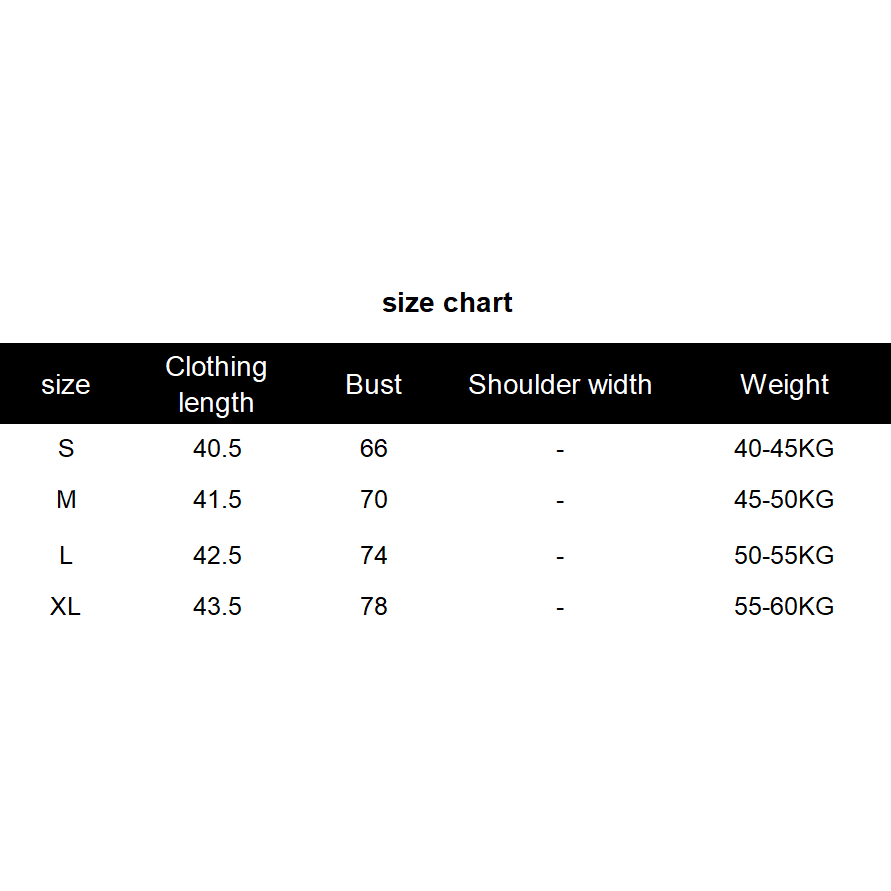Select the 45-50KG weight cell
The image size is (891, 891).
(784, 500)
